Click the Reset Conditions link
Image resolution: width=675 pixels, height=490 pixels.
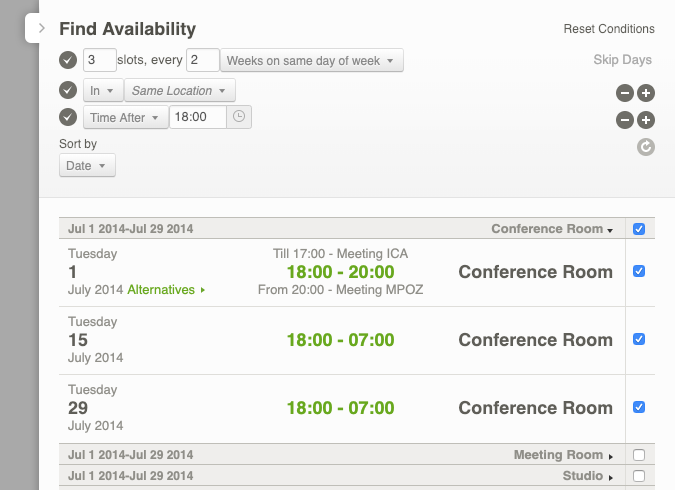pos(609,29)
